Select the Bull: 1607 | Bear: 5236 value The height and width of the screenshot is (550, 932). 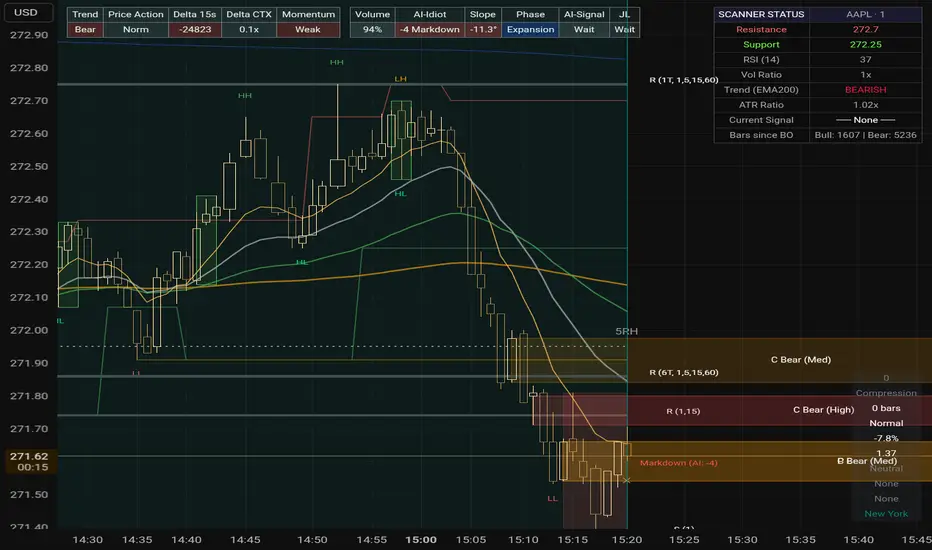(x=865, y=135)
